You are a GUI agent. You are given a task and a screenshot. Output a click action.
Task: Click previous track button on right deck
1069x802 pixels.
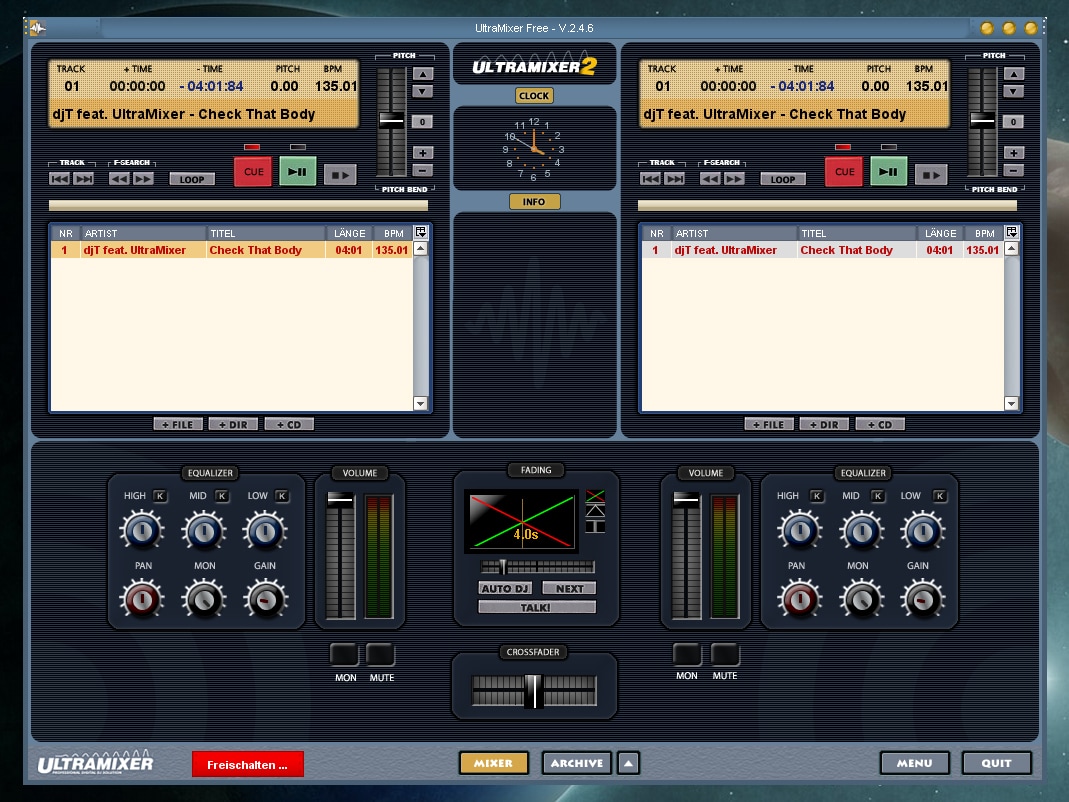coord(650,179)
